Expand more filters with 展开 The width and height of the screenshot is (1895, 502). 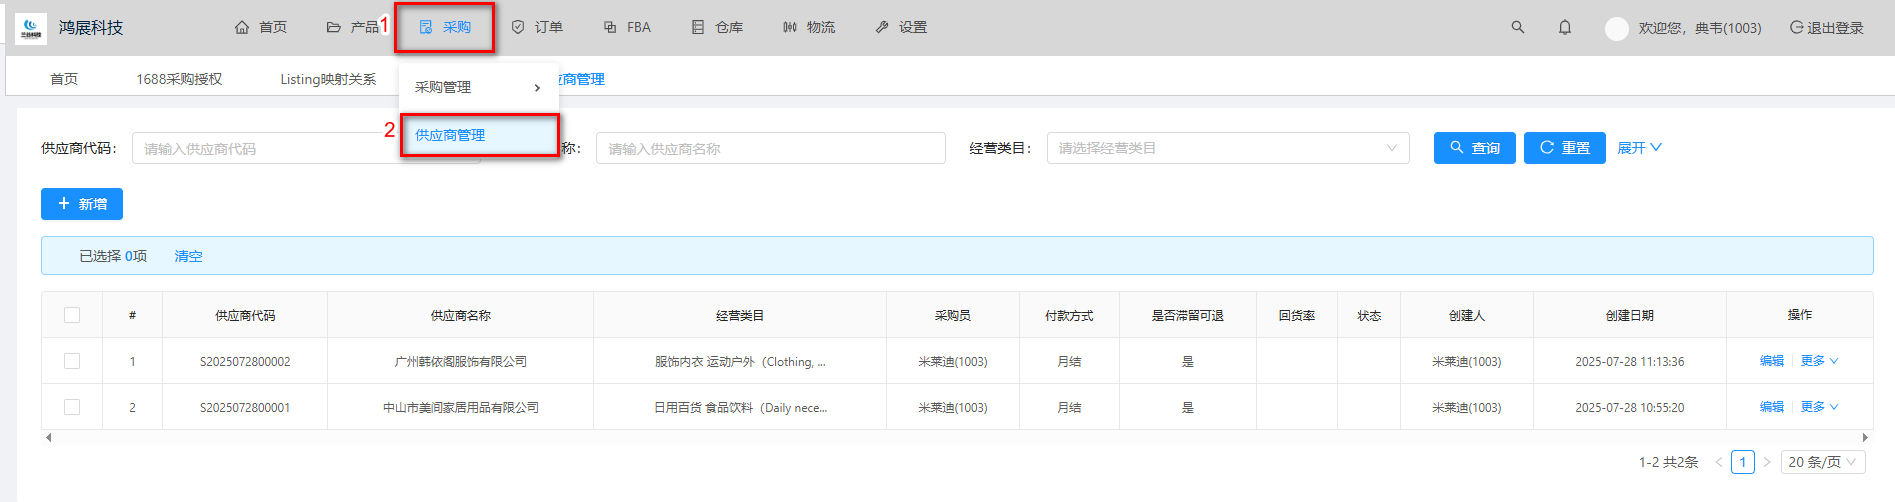[x=1639, y=148]
